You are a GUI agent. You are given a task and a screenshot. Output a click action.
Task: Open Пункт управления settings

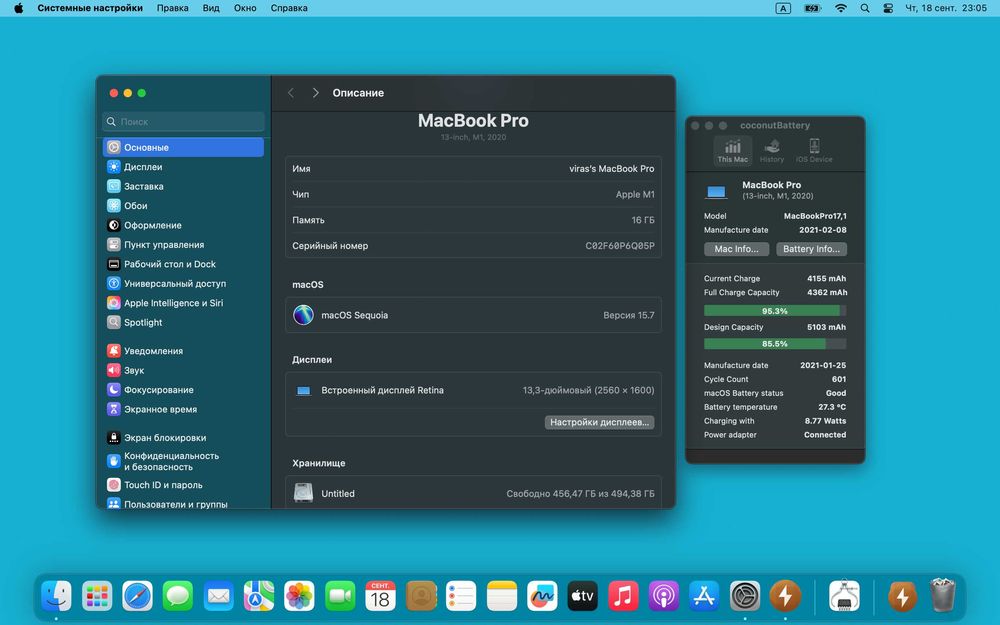pyautogui.click(x=183, y=245)
